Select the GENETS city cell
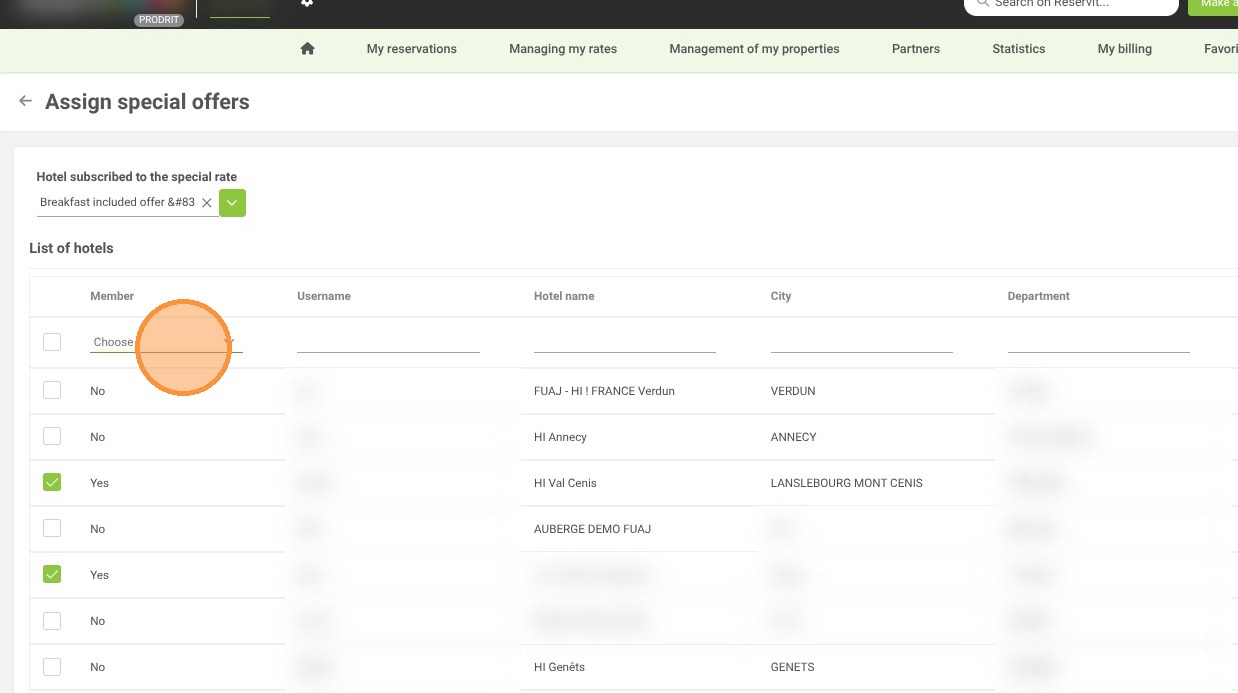 pos(792,667)
